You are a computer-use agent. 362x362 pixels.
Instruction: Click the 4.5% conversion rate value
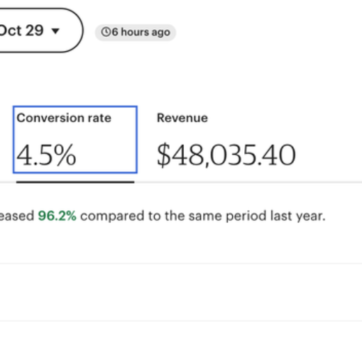point(46,155)
